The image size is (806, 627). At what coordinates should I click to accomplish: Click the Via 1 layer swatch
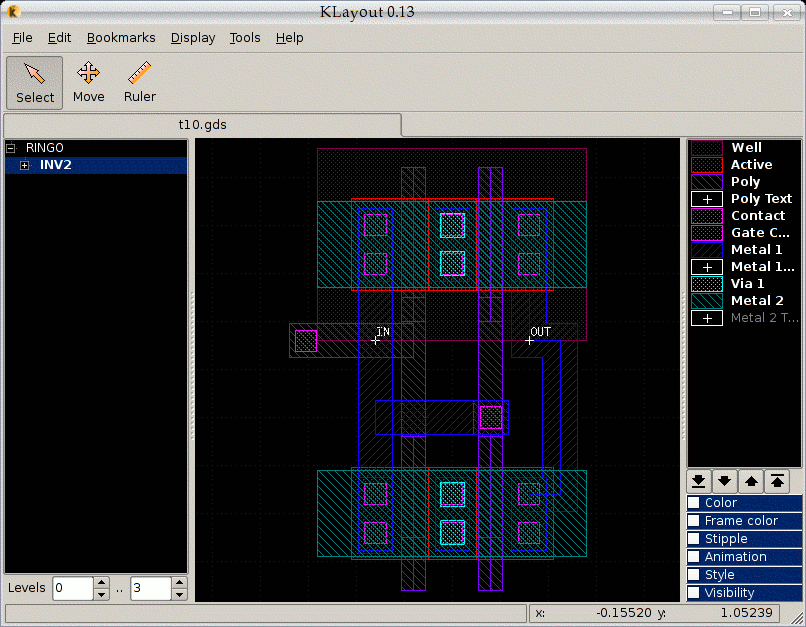(x=707, y=284)
